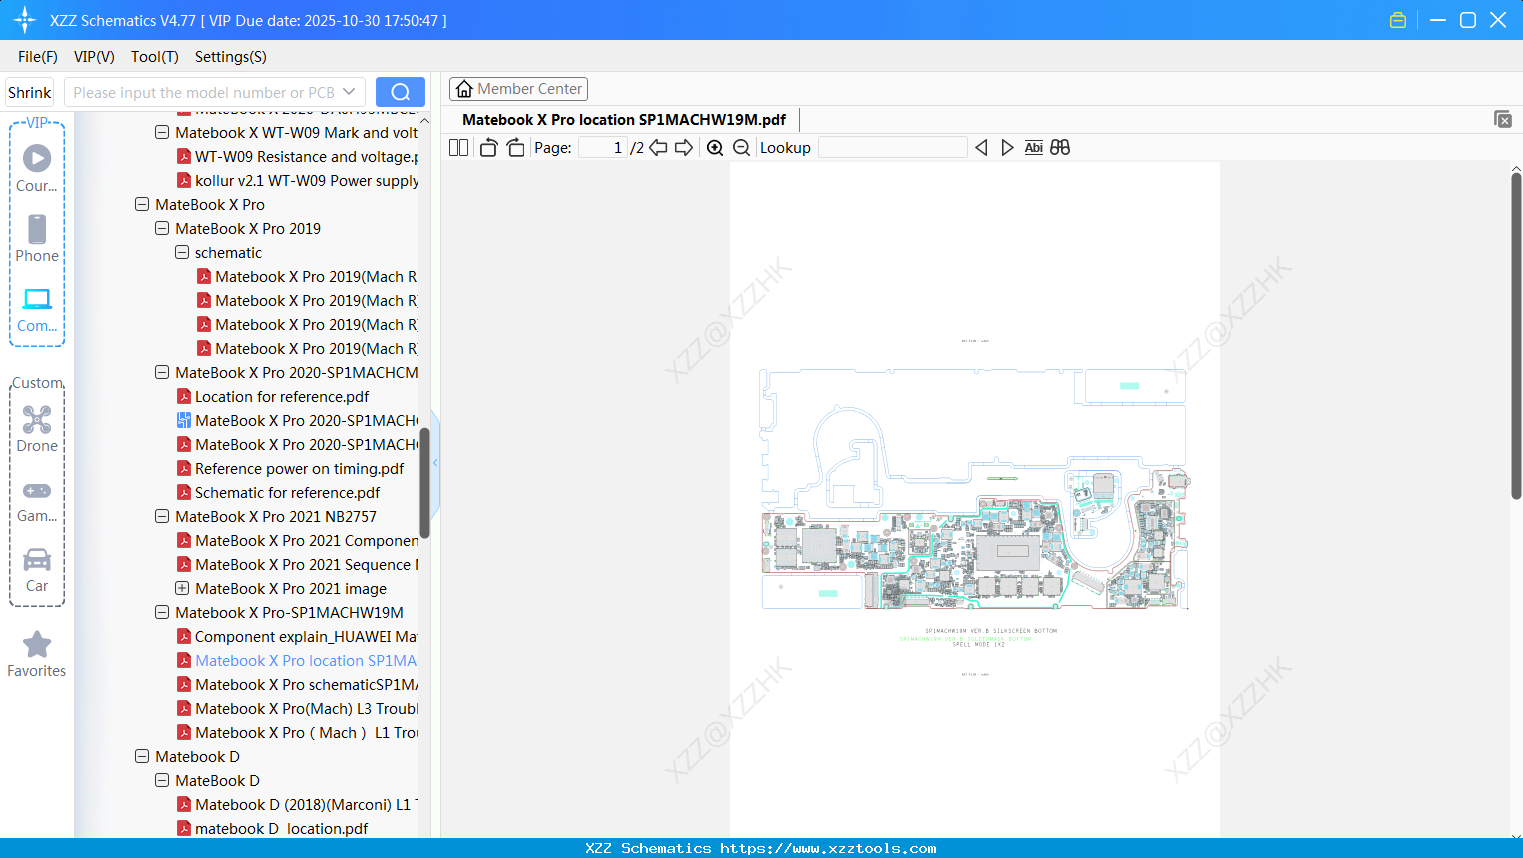The height and width of the screenshot is (858, 1523).
Task: Click the binoculars search icon
Action: (x=1060, y=148)
